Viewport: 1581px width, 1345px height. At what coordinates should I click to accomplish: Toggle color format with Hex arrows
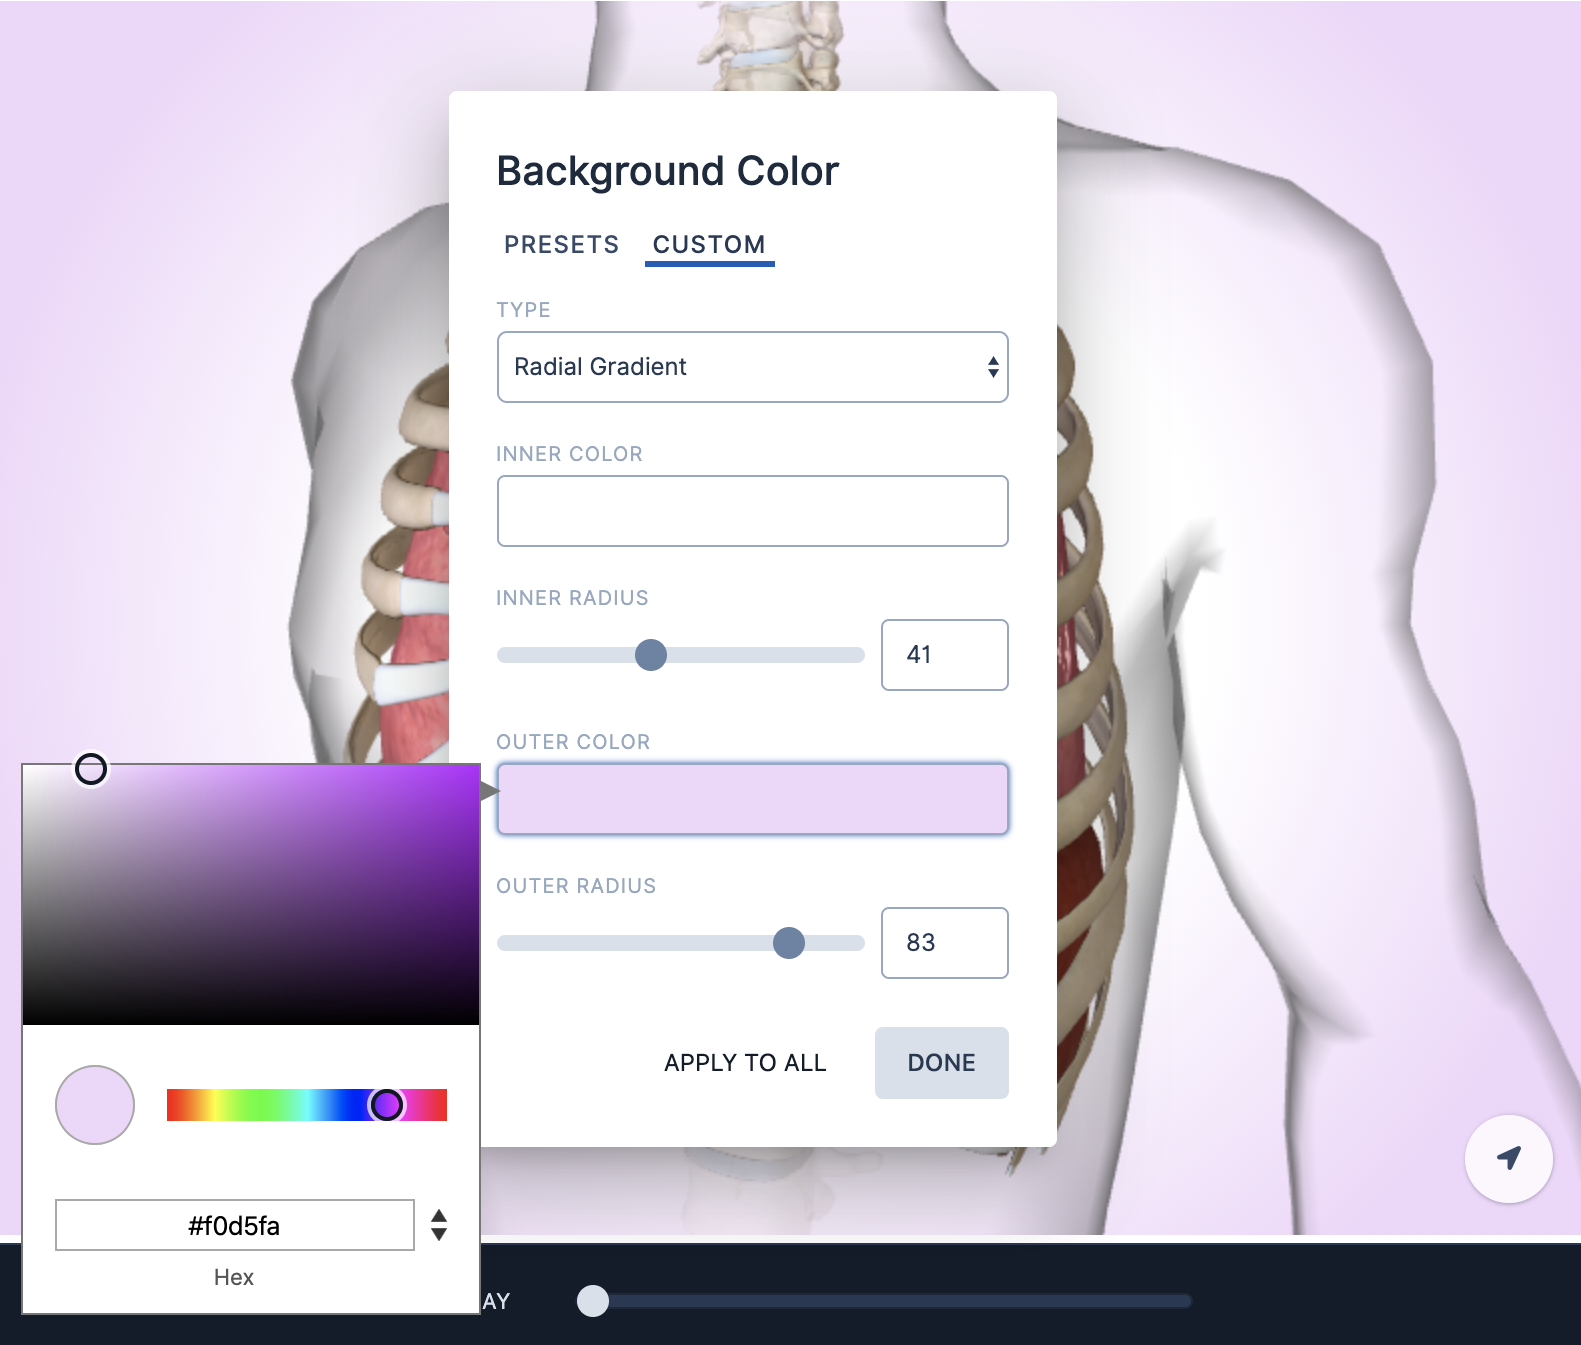point(438,1225)
